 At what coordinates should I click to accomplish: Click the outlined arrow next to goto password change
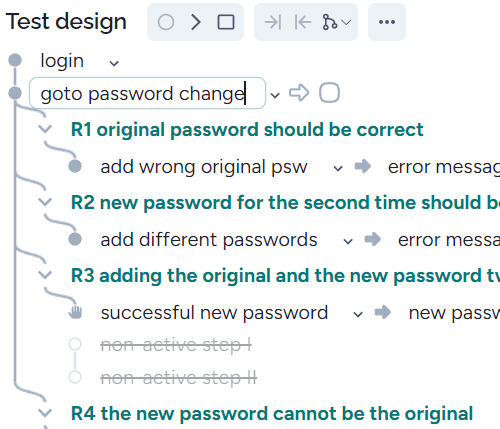pyautogui.click(x=299, y=93)
